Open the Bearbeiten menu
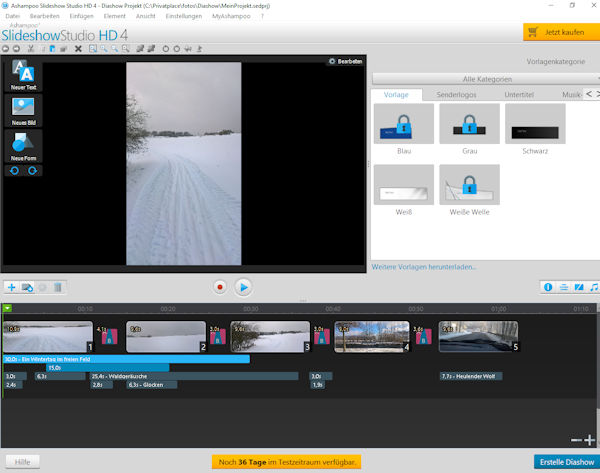Screen dimensions: 600x473 [x=45, y=16]
